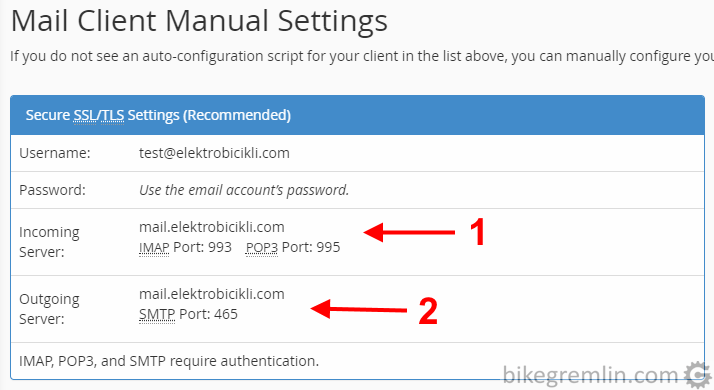
Task: Click the SSL abbreviation in the panel header
Action: [85, 115]
